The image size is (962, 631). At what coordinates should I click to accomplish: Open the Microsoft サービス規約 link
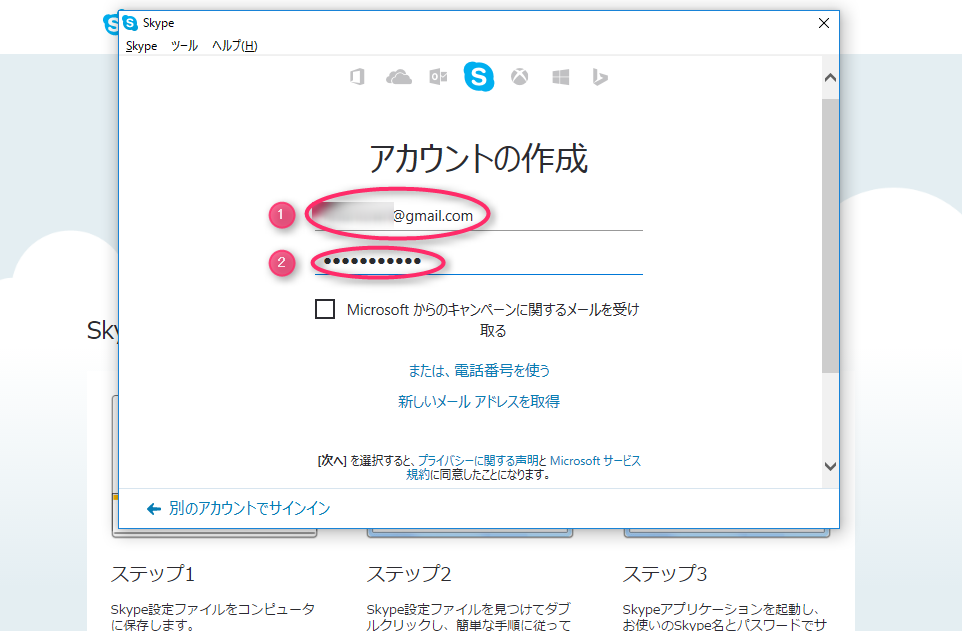point(595,460)
